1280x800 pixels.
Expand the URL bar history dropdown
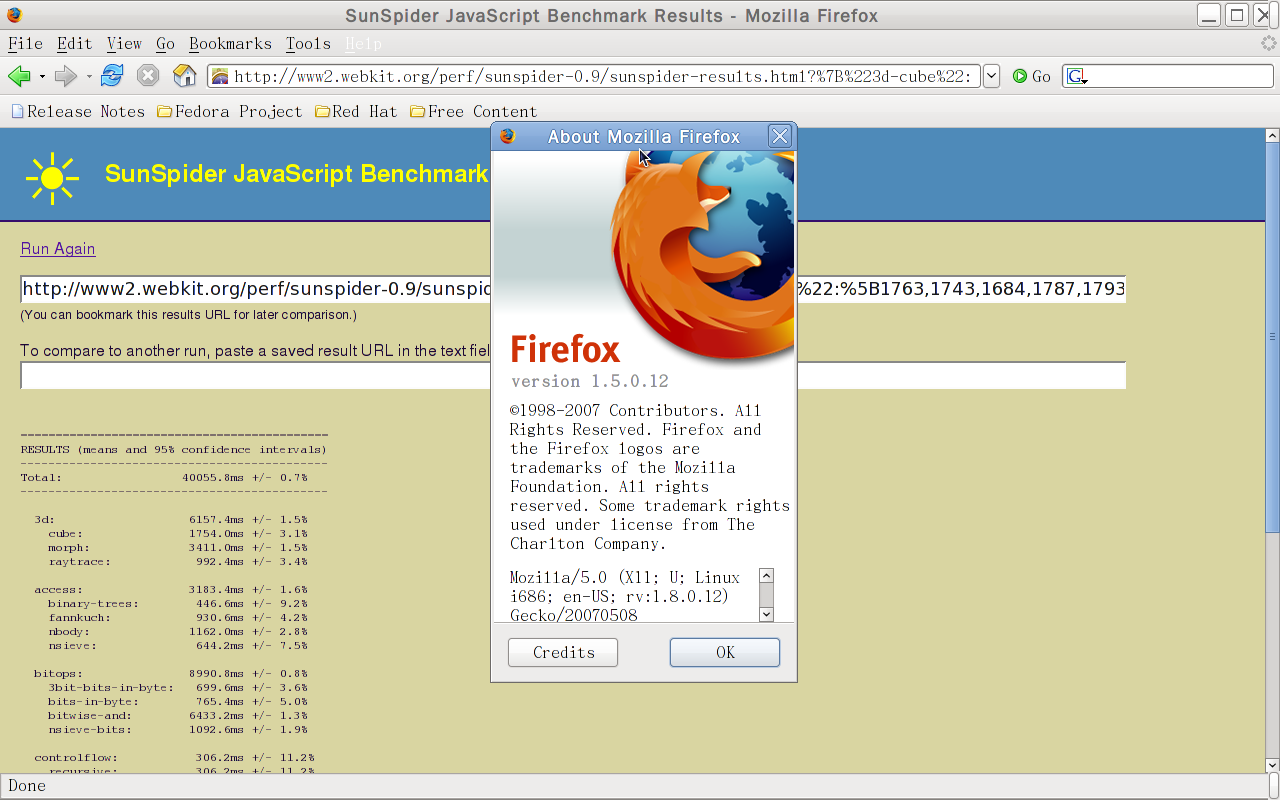991,76
